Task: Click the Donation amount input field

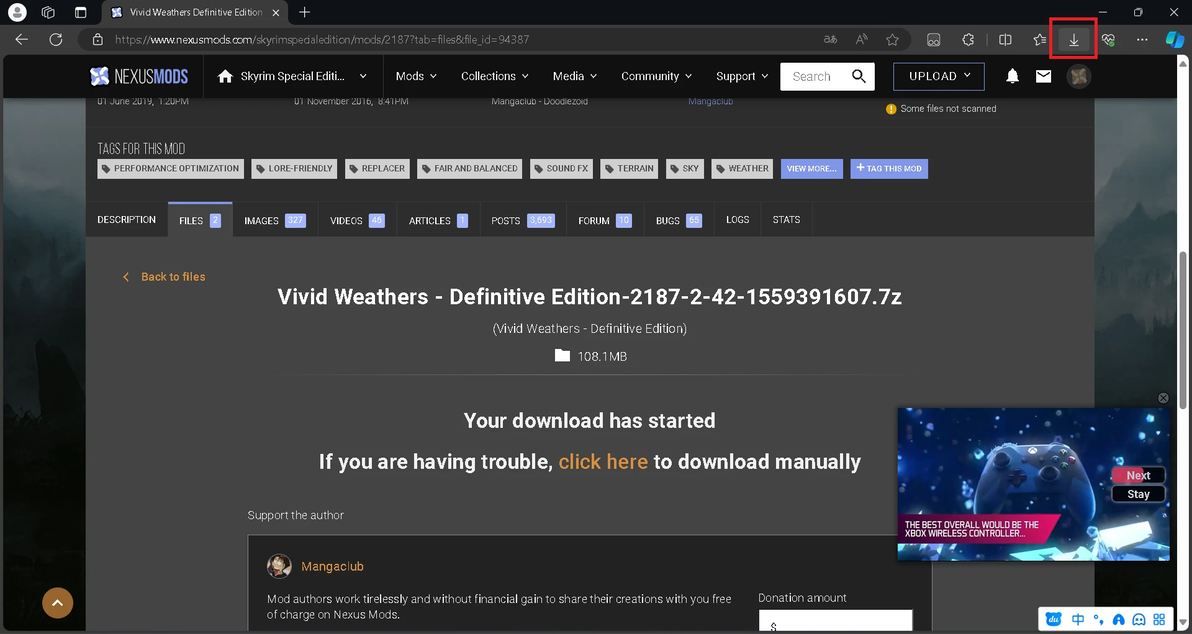Action: [835, 620]
